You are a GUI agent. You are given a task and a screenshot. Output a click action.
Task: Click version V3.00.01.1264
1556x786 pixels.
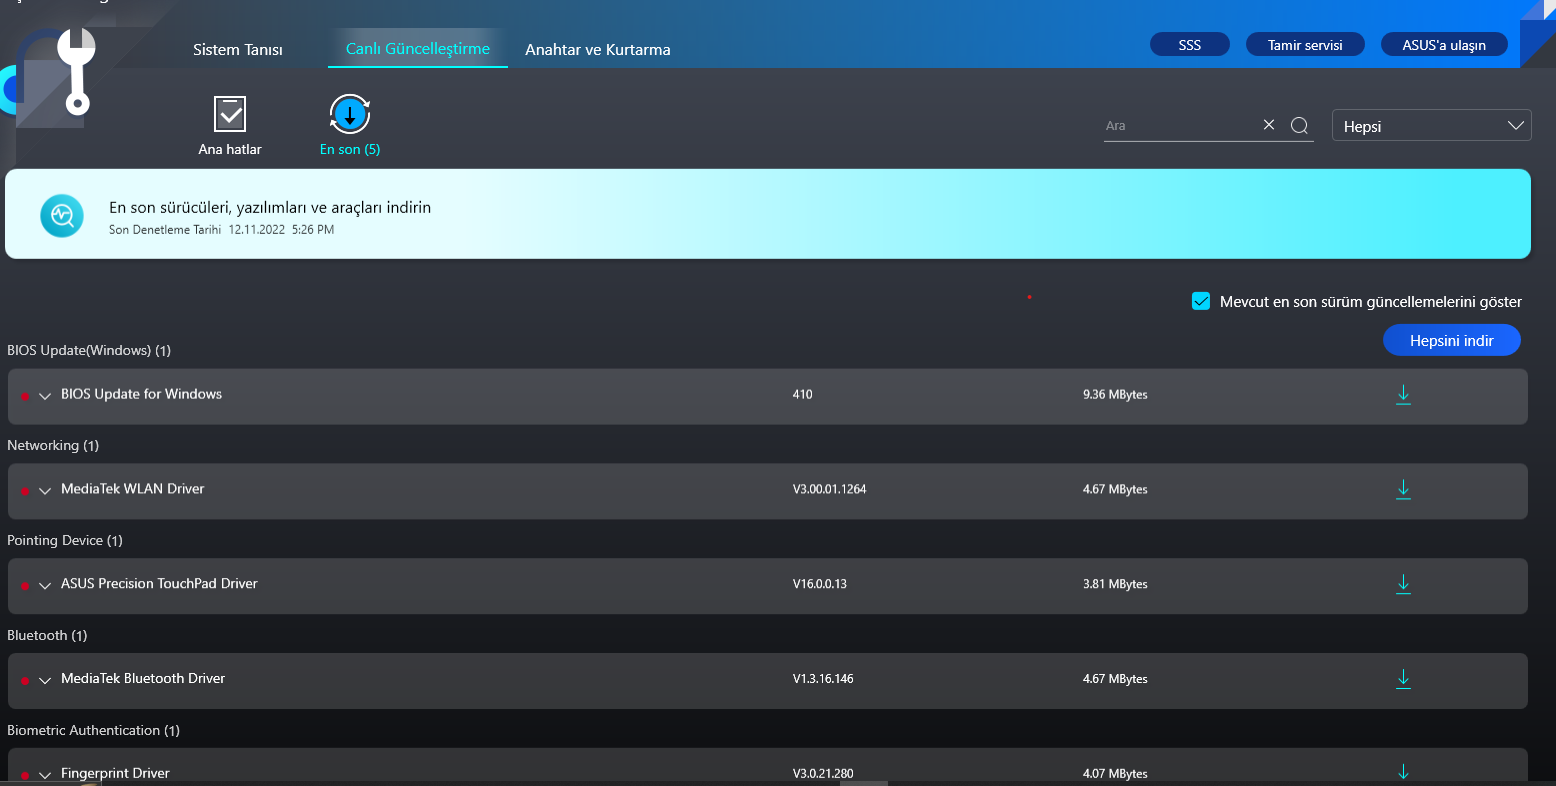coord(830,489)
